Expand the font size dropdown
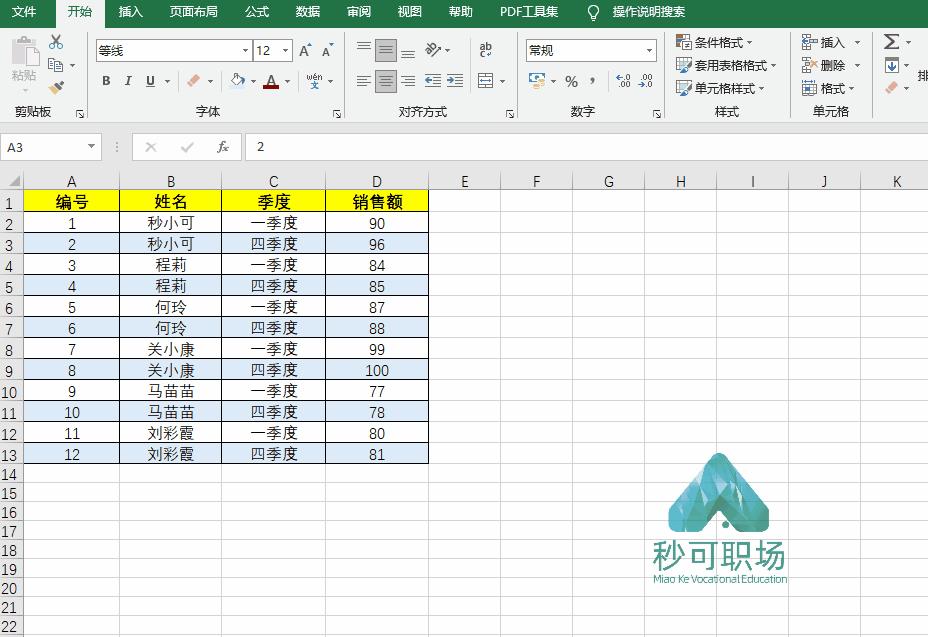Screen dimensions: 928x637 pyautogui.click(x=284, y=49)
